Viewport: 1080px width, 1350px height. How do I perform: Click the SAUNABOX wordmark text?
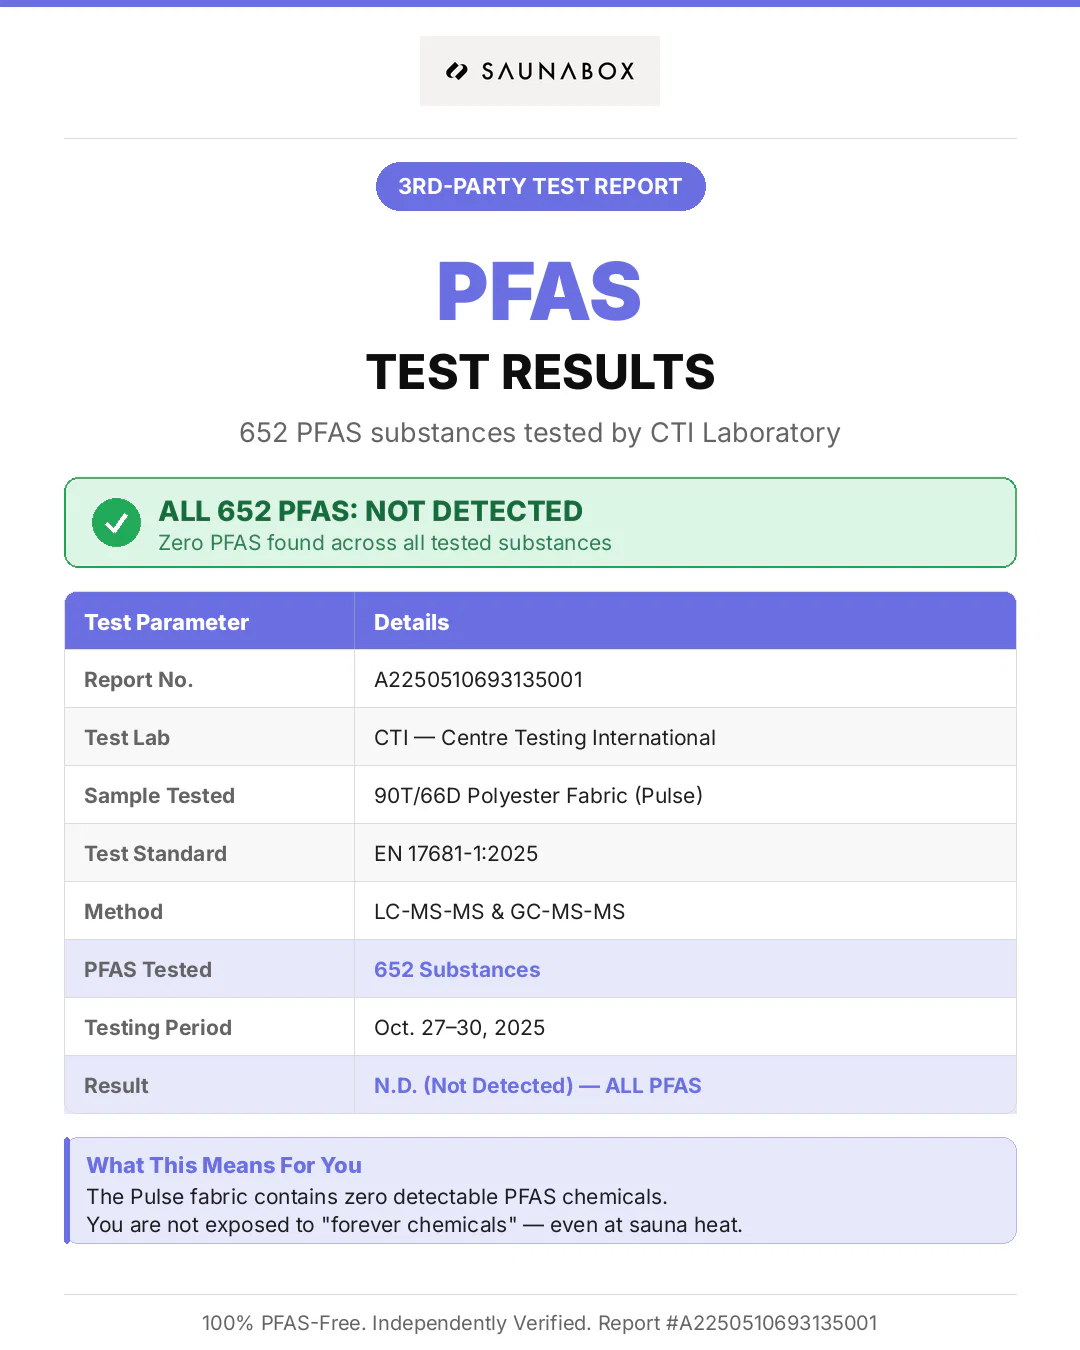click(x=558, y=71)
